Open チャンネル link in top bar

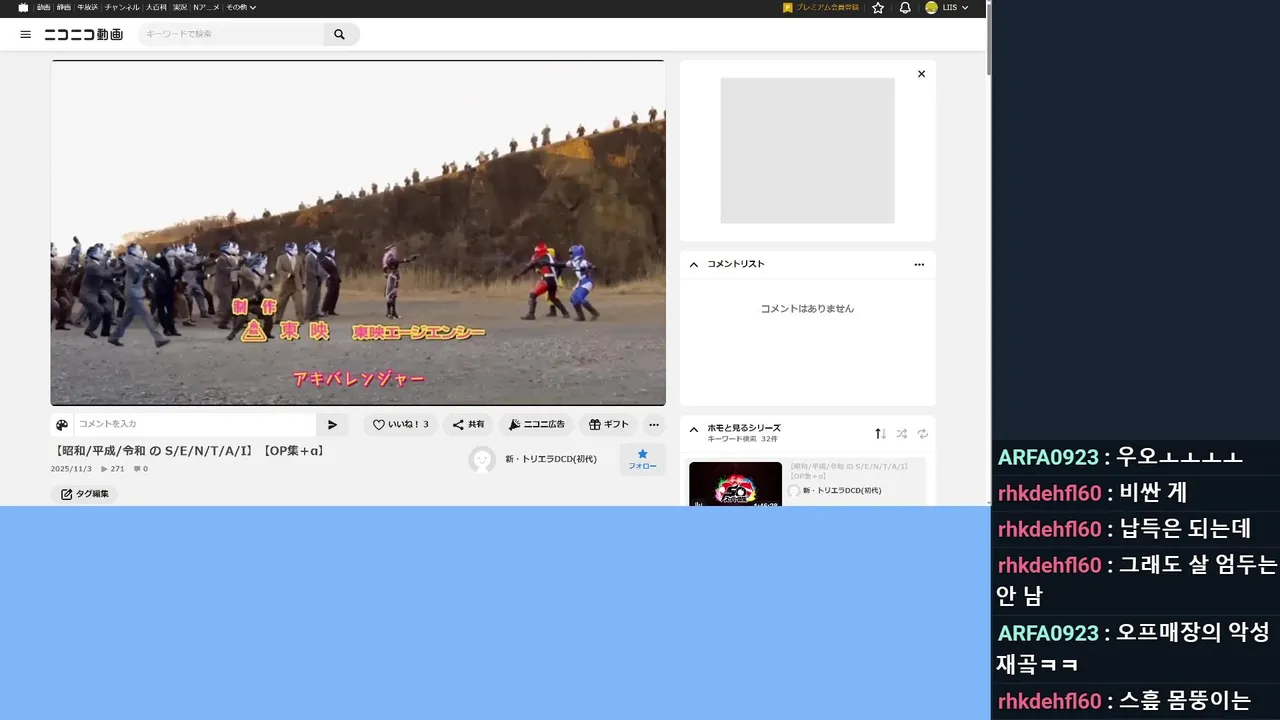click(x=122, y=7)
